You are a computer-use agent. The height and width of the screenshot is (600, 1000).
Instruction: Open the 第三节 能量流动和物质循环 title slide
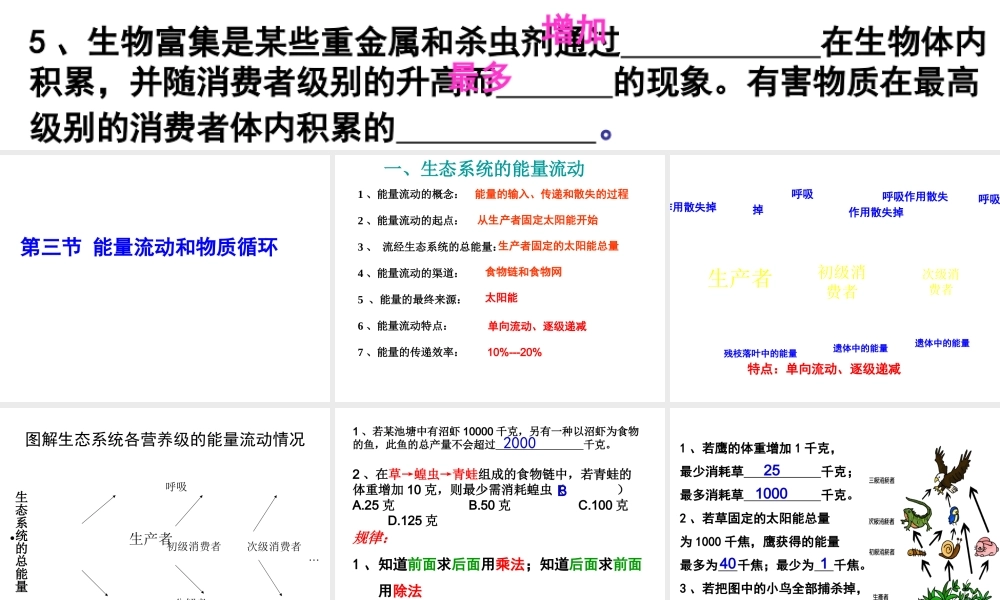pyautogui.click(x=149, y=247)
